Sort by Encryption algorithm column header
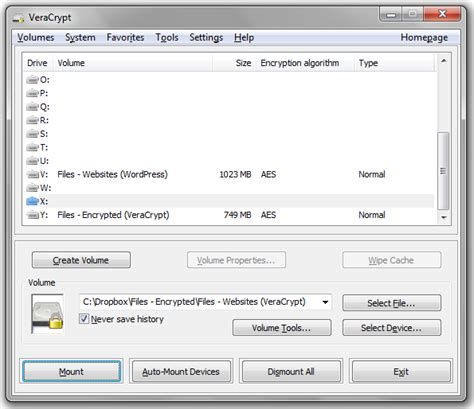 pyautogui.click(x=305, y=63)
